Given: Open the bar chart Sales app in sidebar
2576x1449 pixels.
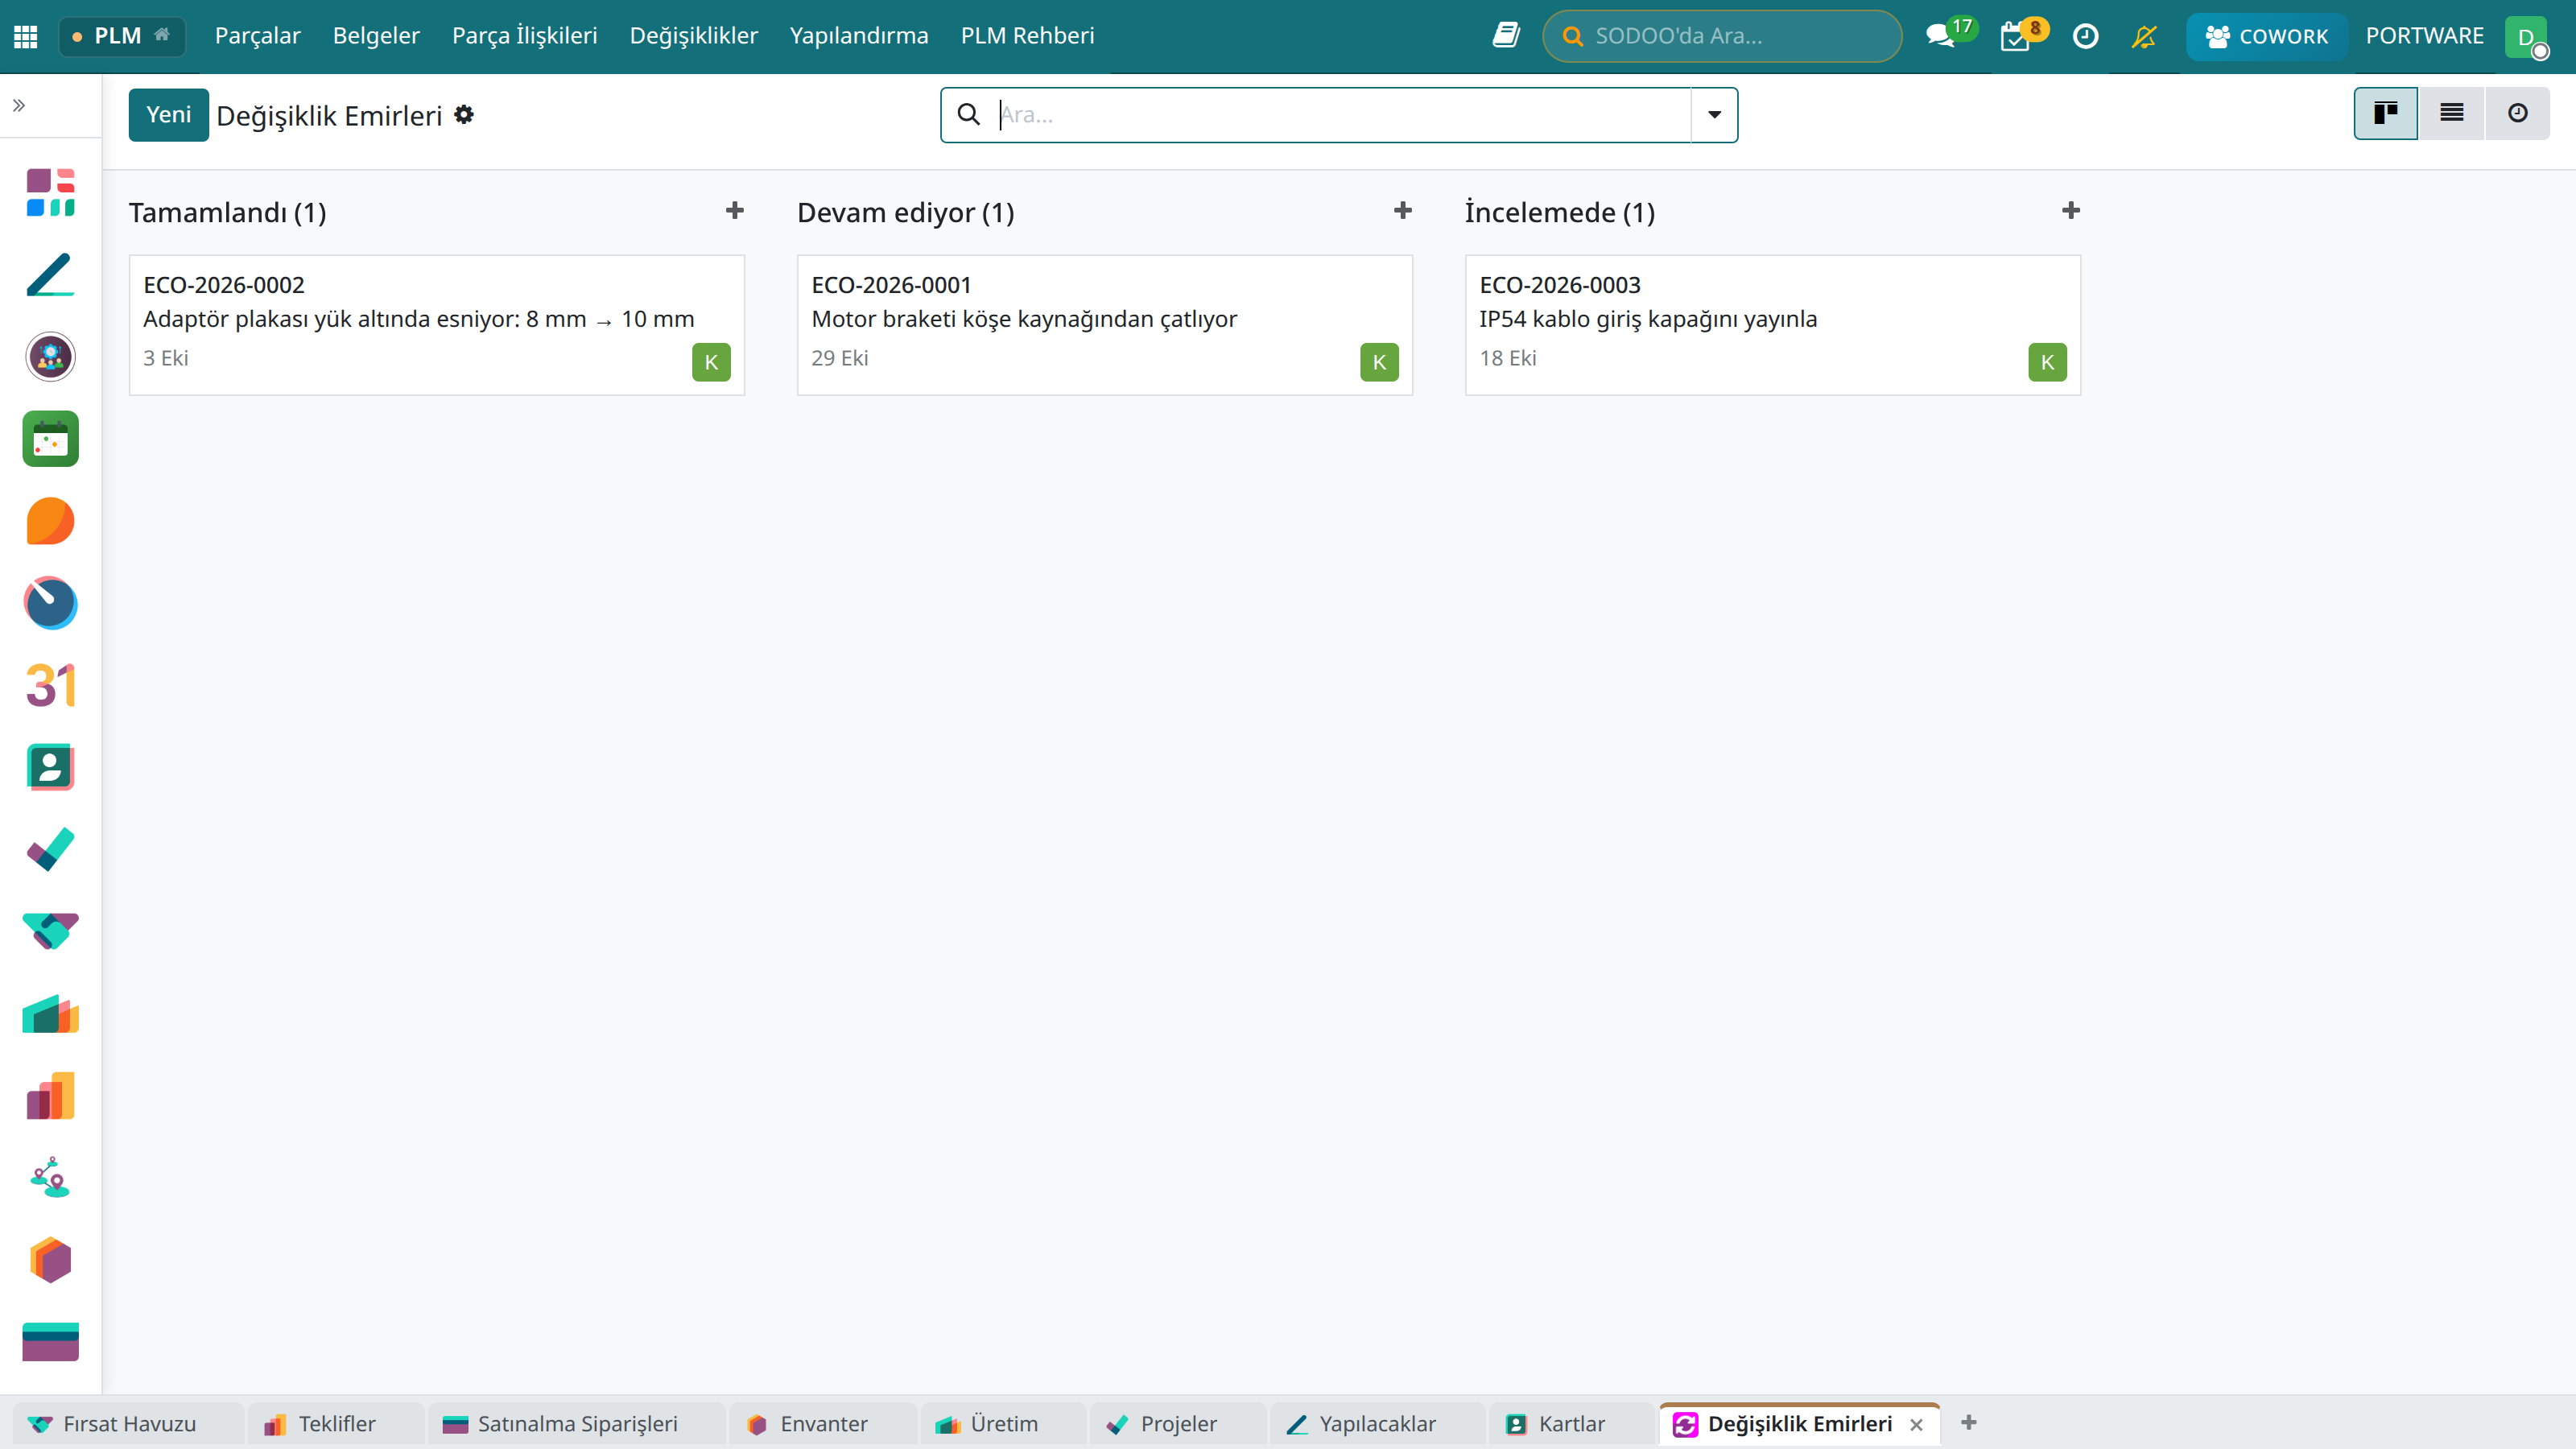Looking at the screenshot, I should [50, 1096].
